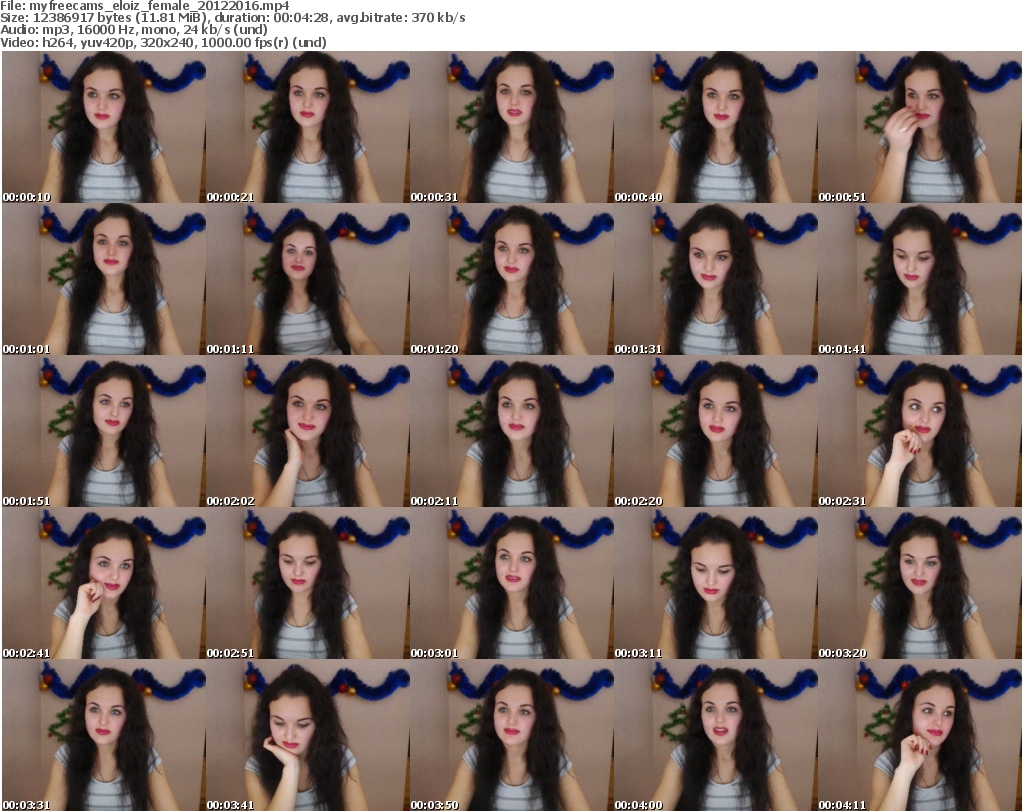Viewport: 1024px width, 811px height.
Task: Open the frame stamped 00:01:11
Action: click(x=308, y=279)
